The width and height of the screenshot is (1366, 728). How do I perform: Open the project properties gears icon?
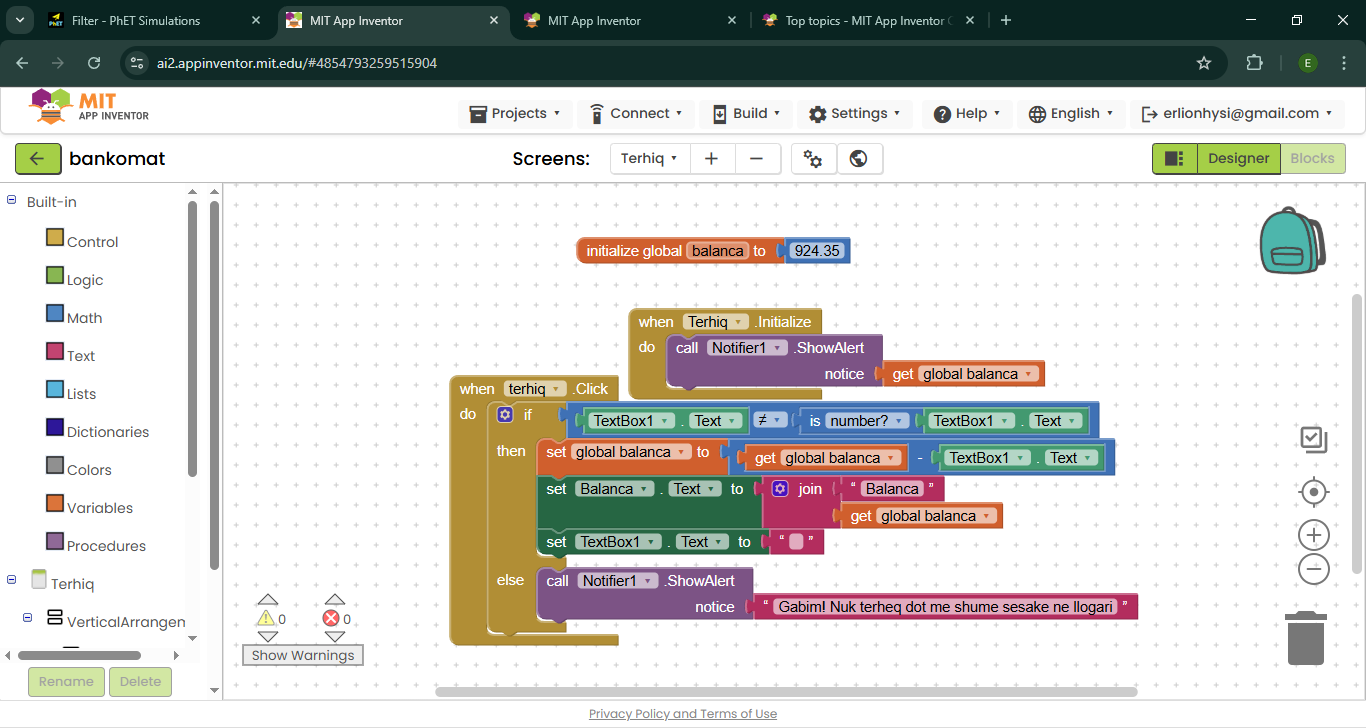tap(813, 158)
